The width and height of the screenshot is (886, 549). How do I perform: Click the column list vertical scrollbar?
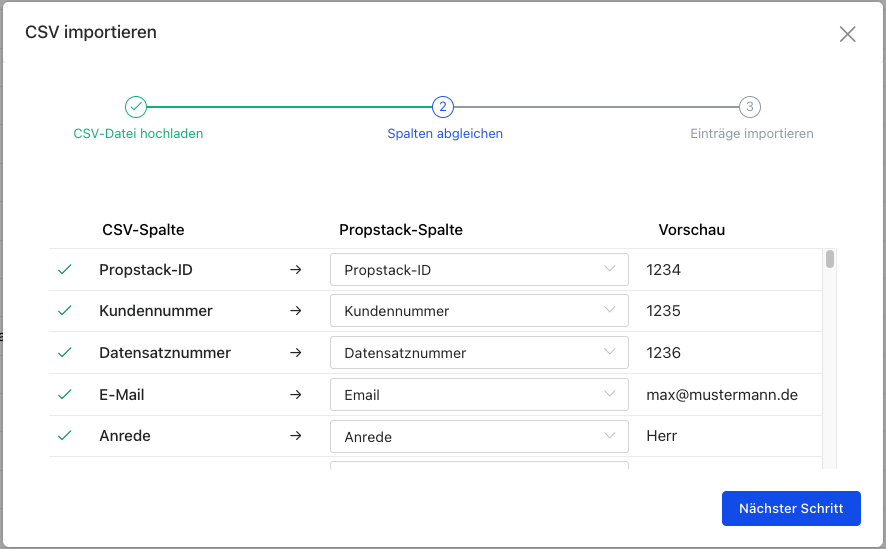830,260
